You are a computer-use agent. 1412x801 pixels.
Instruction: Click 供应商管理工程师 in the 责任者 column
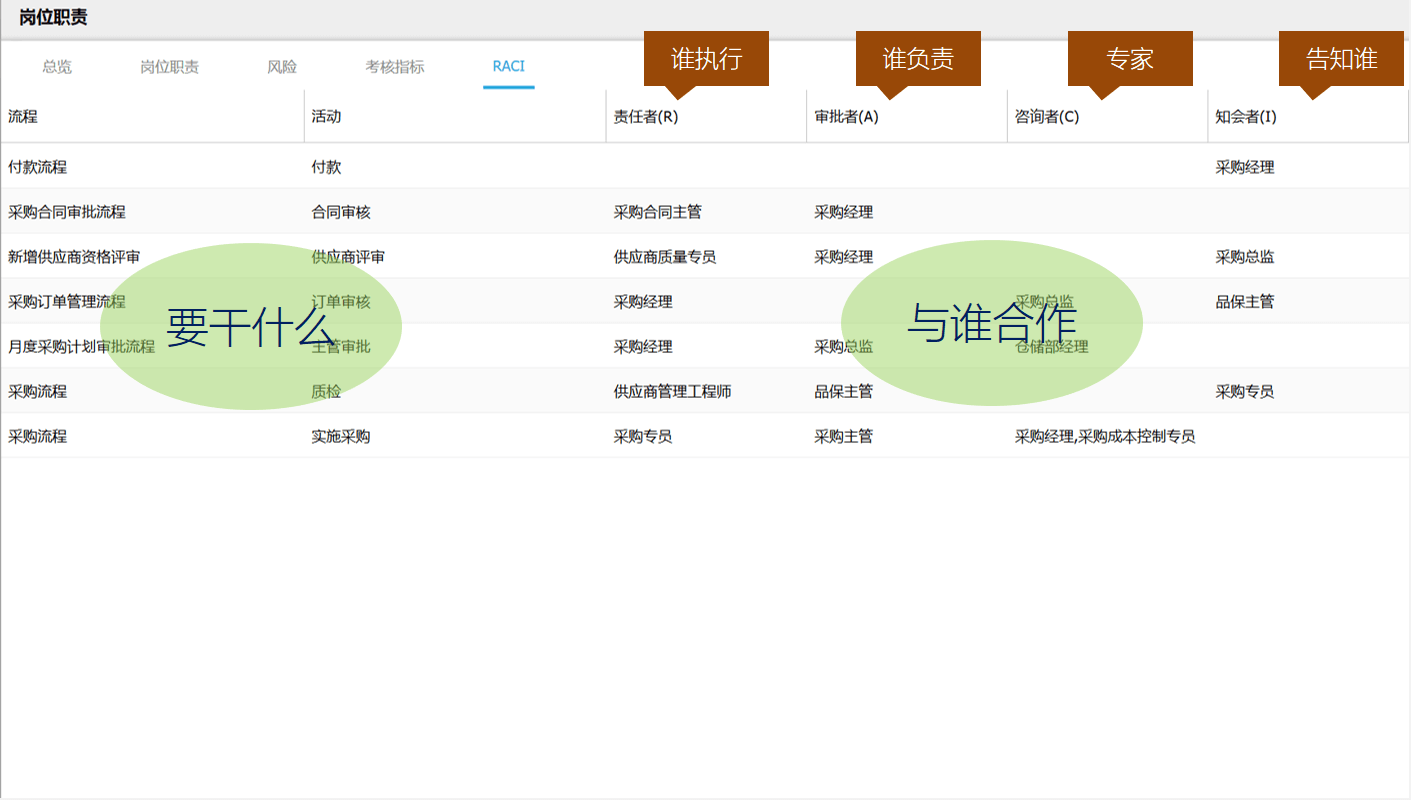tap(672, 392)
